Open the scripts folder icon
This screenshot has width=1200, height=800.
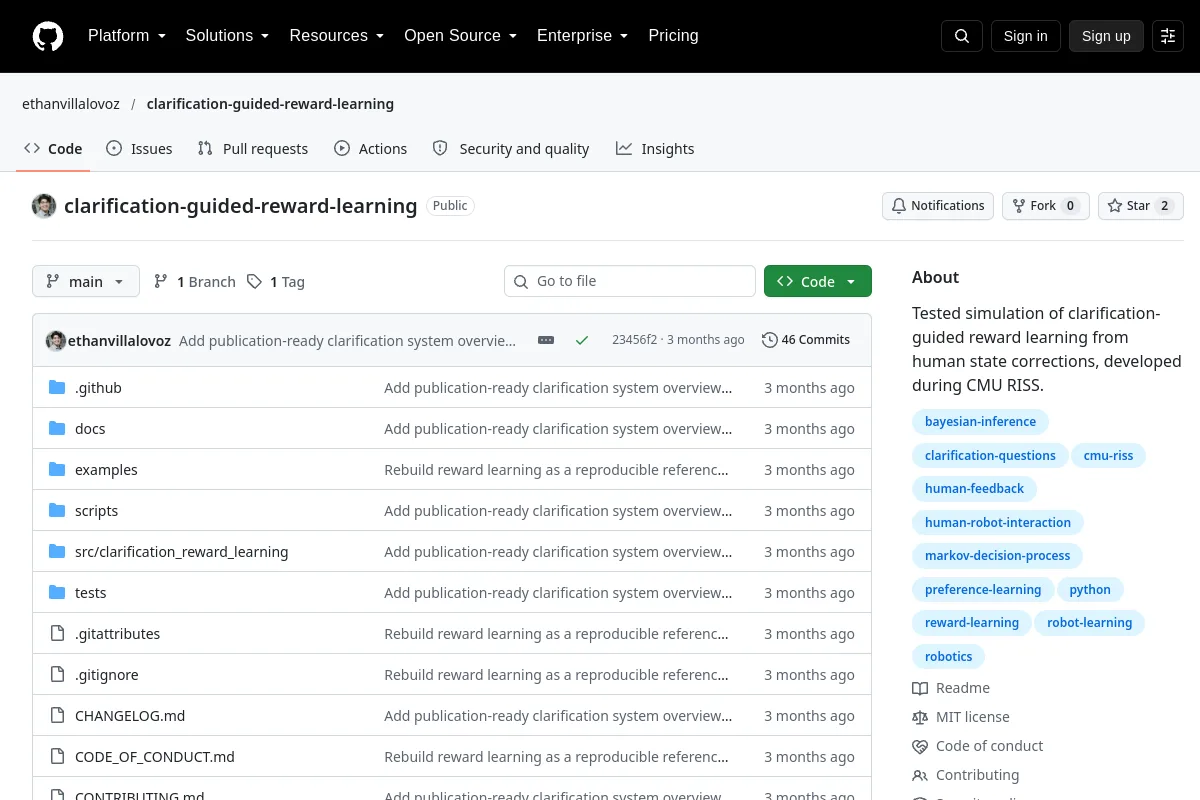[57, 511]
